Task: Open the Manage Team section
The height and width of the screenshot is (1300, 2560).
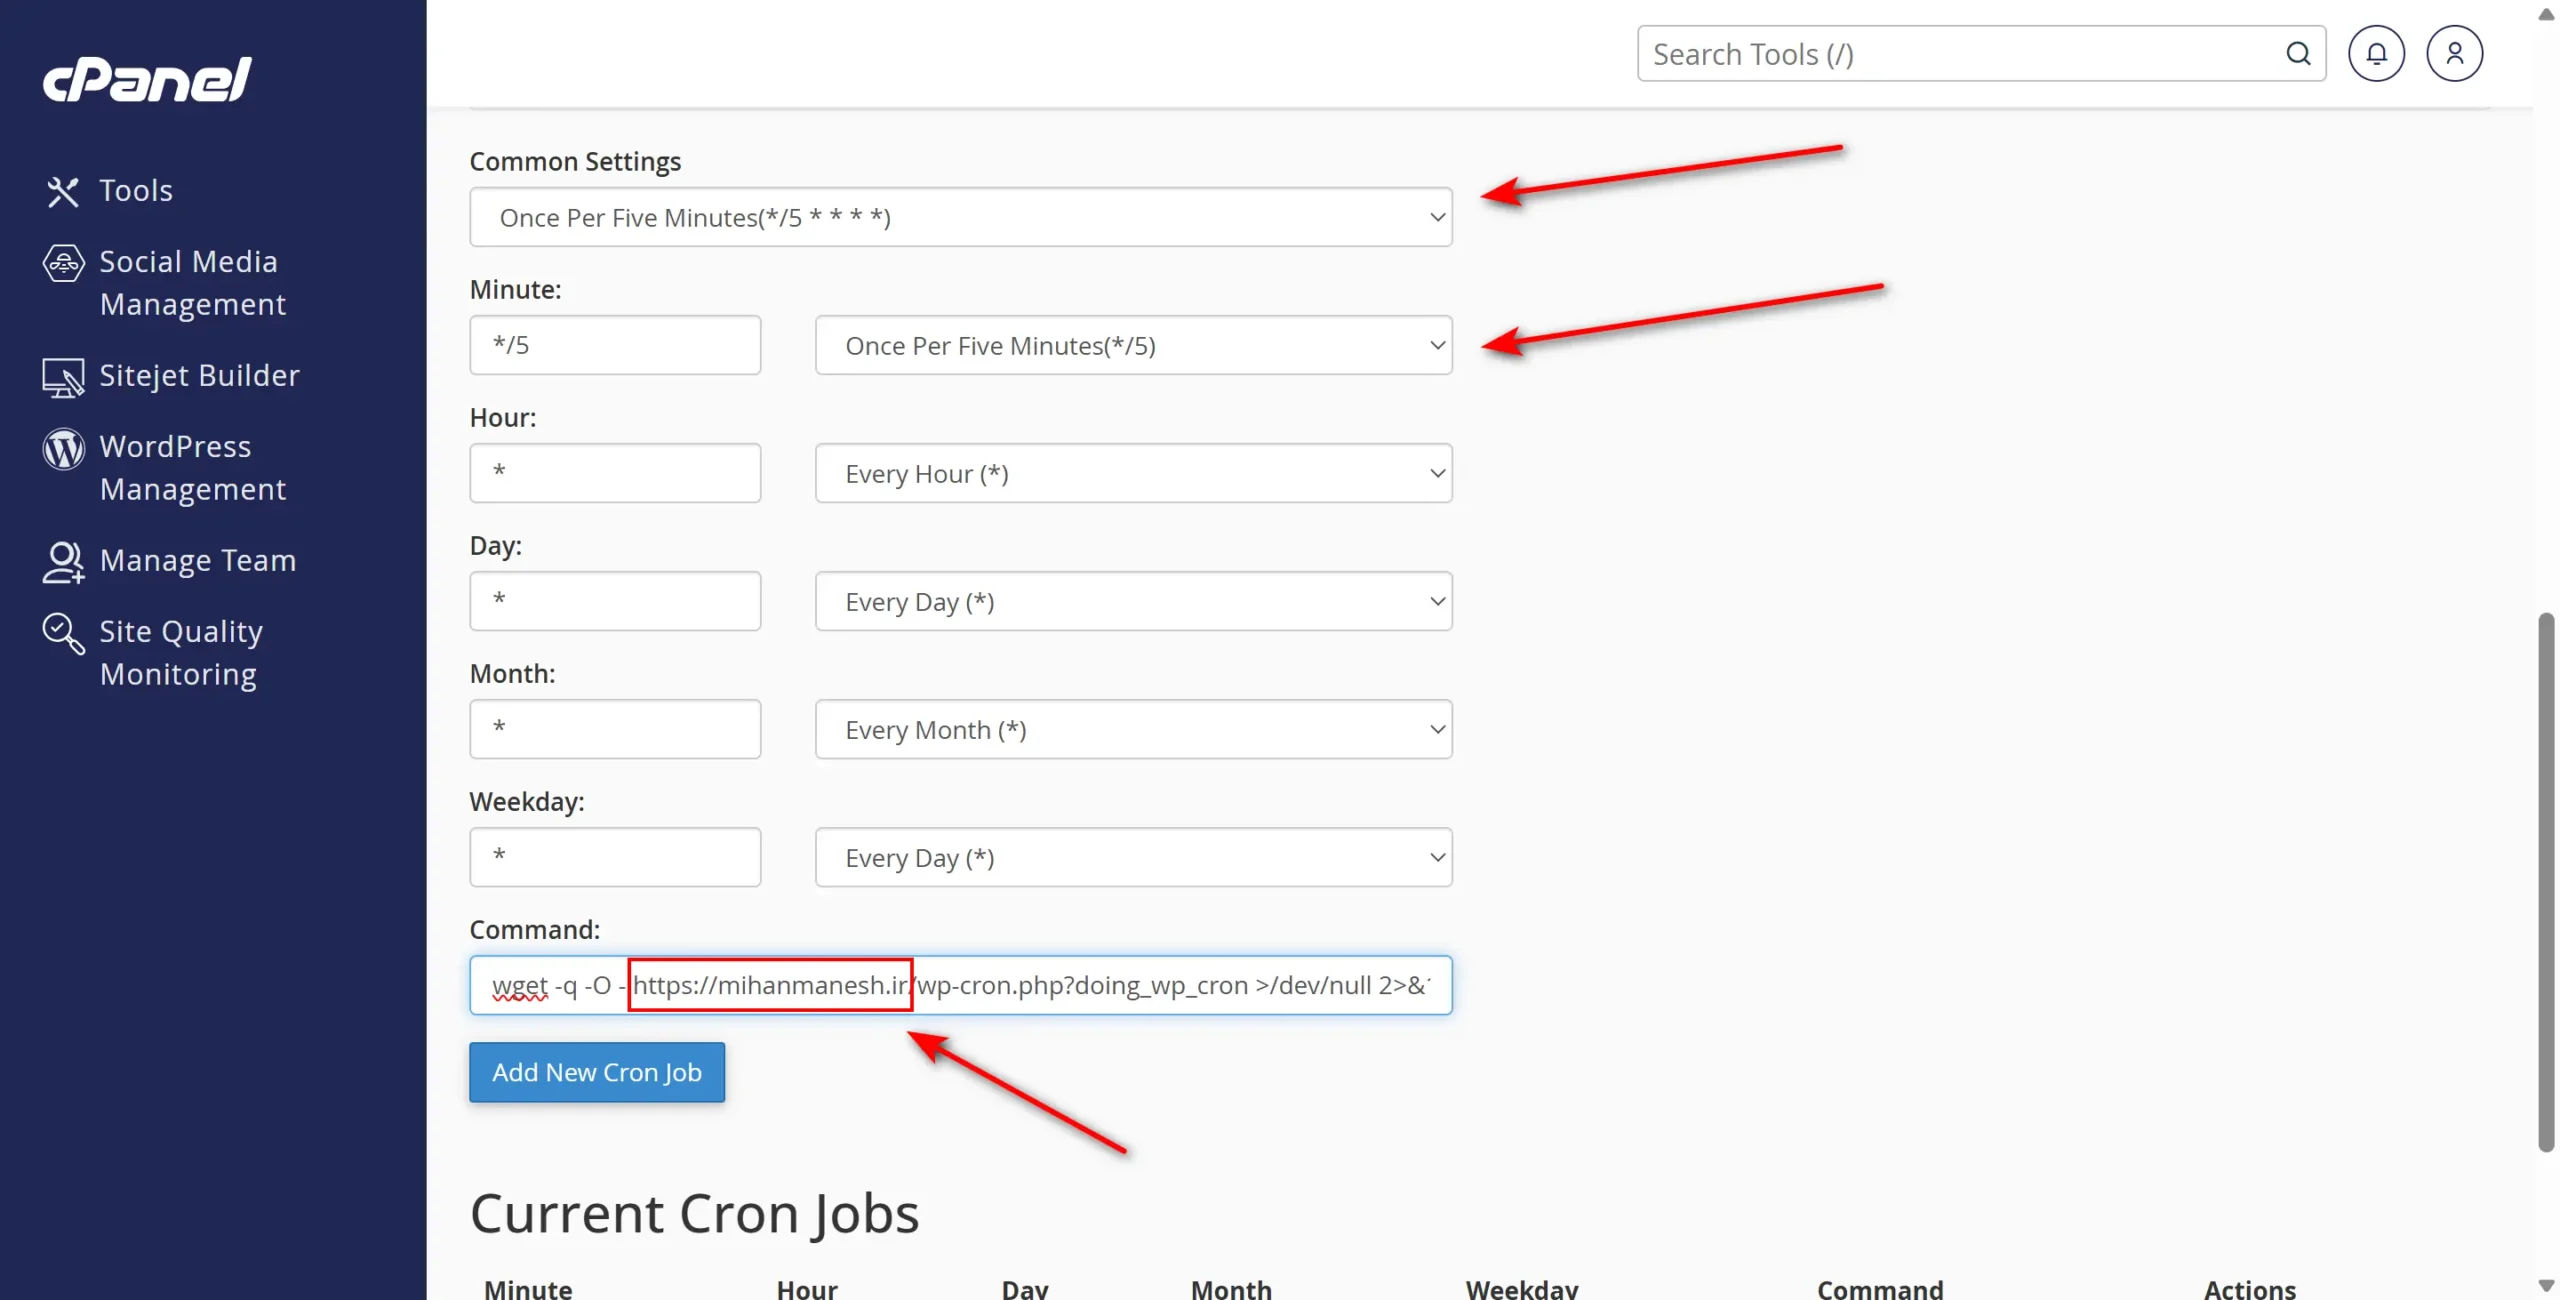Action: pos(197,560)
